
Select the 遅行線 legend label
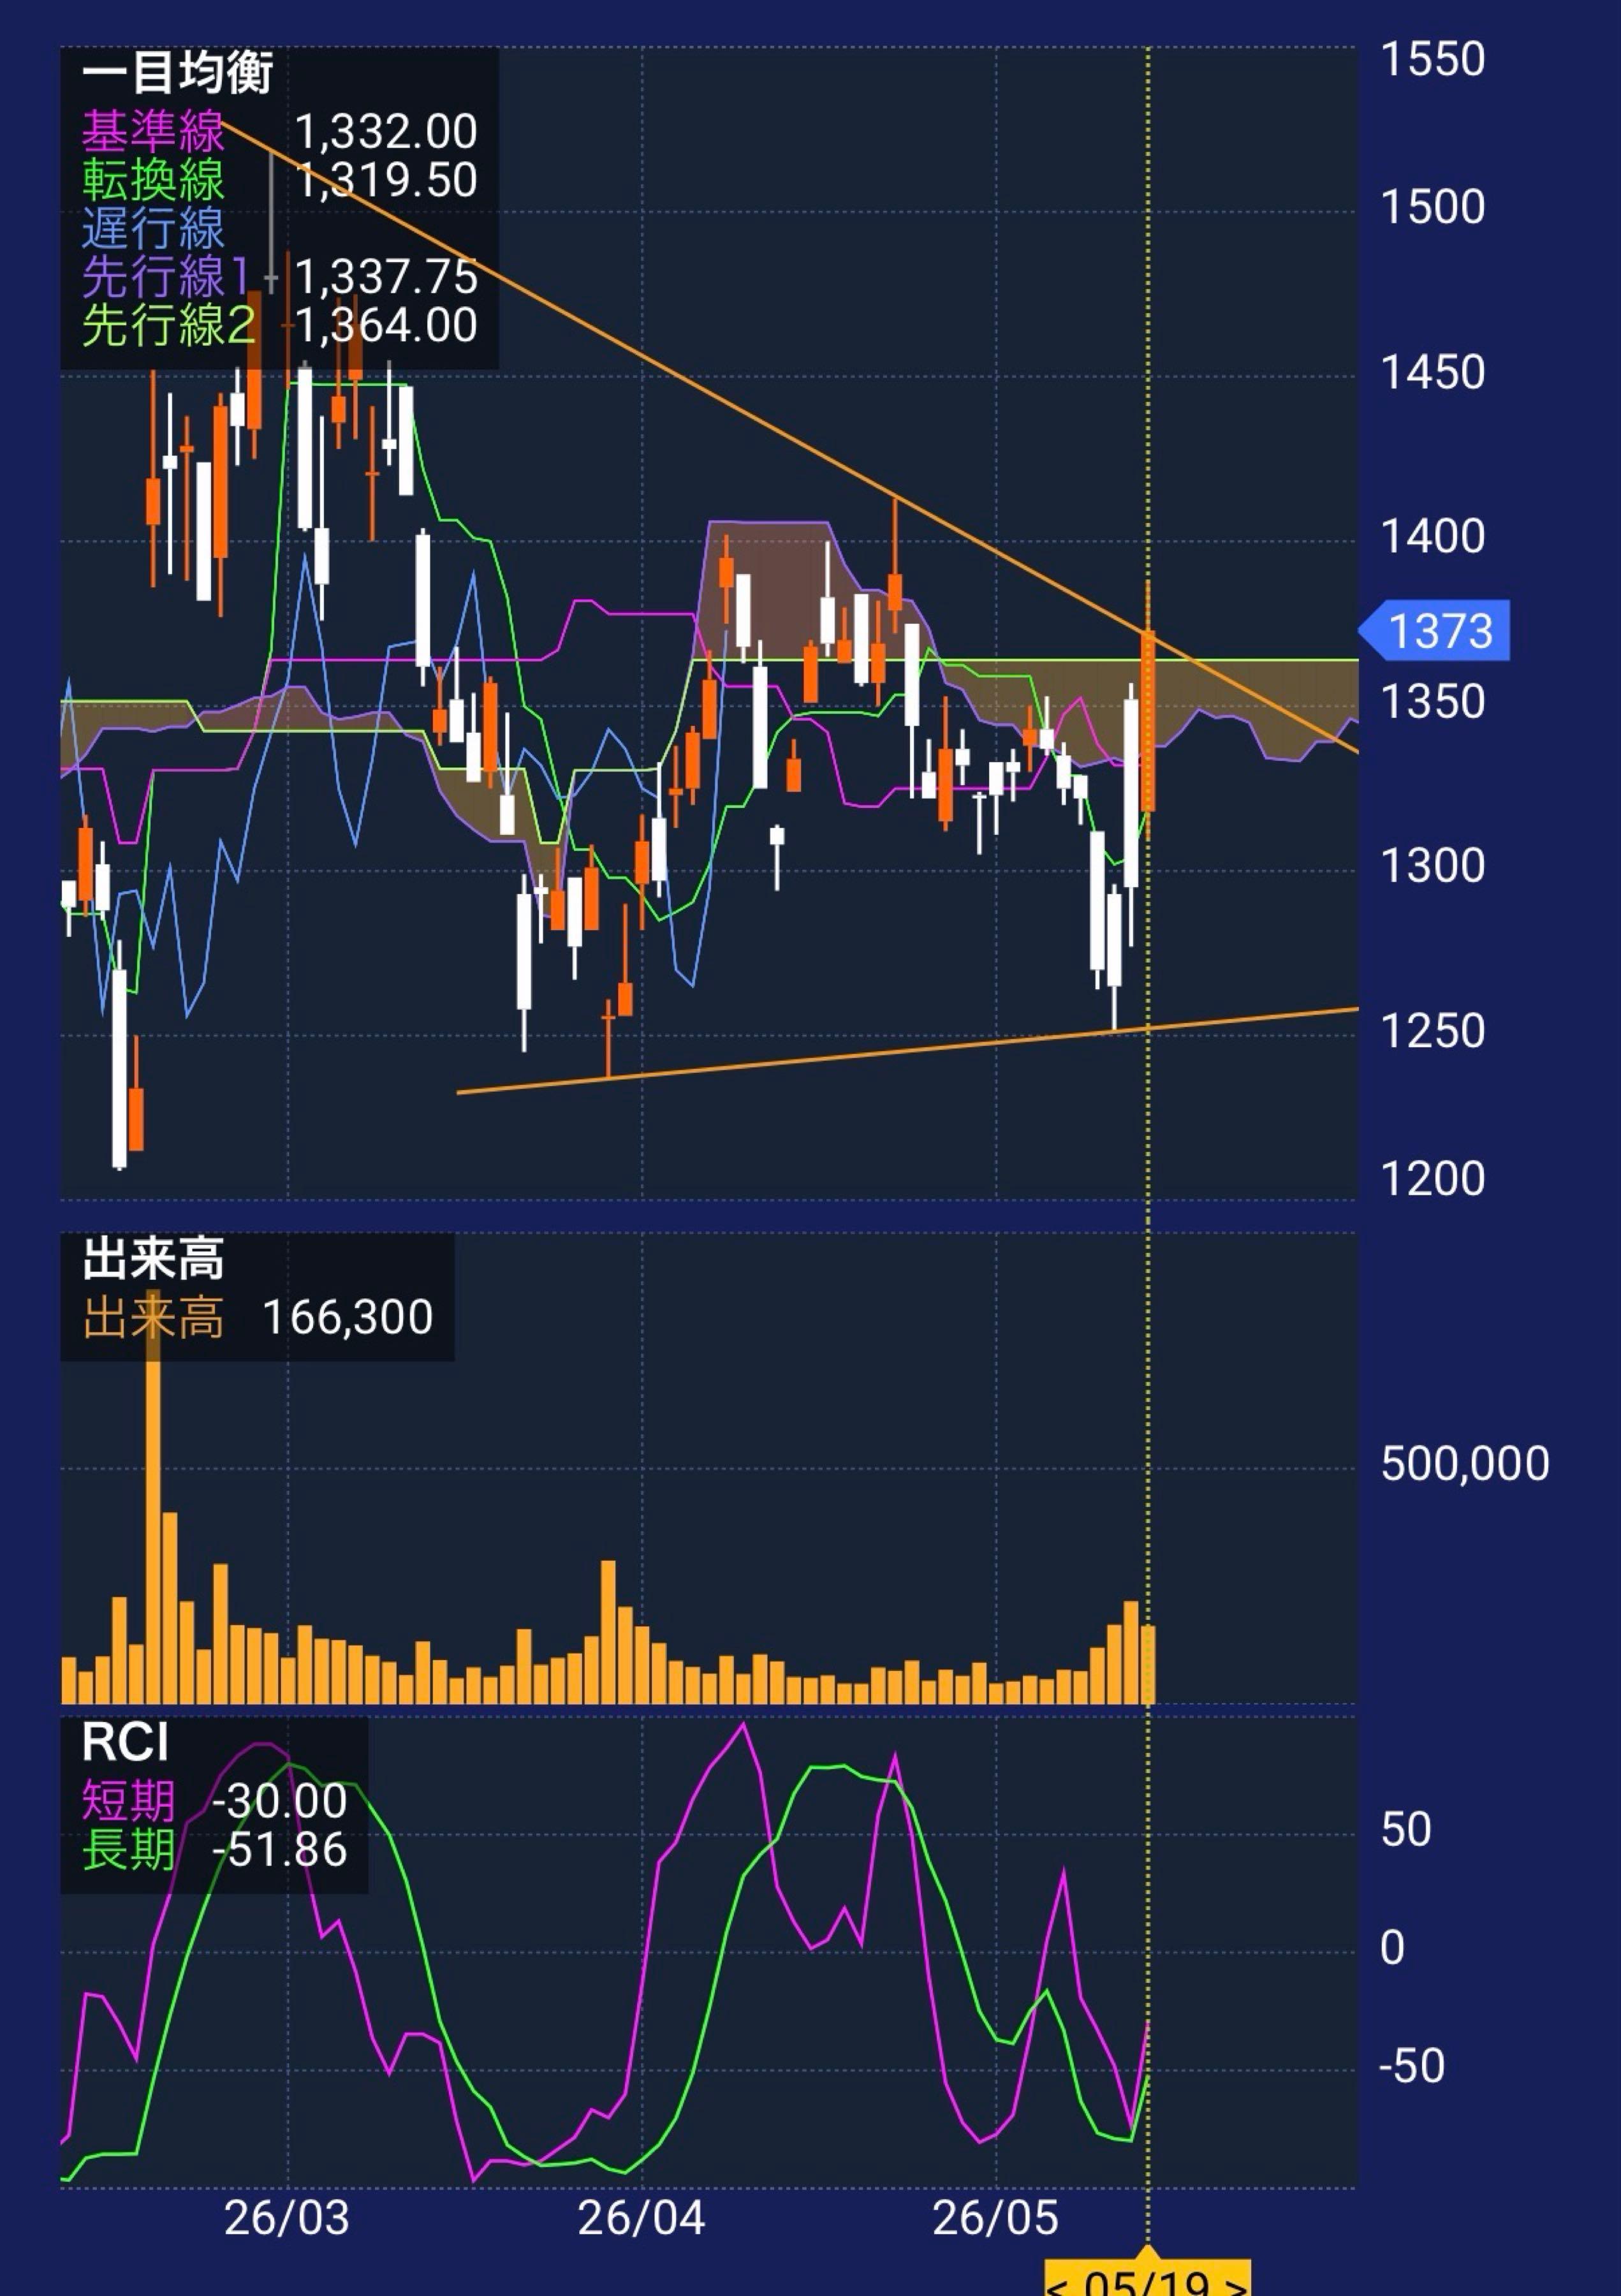[x=153, y=228]
